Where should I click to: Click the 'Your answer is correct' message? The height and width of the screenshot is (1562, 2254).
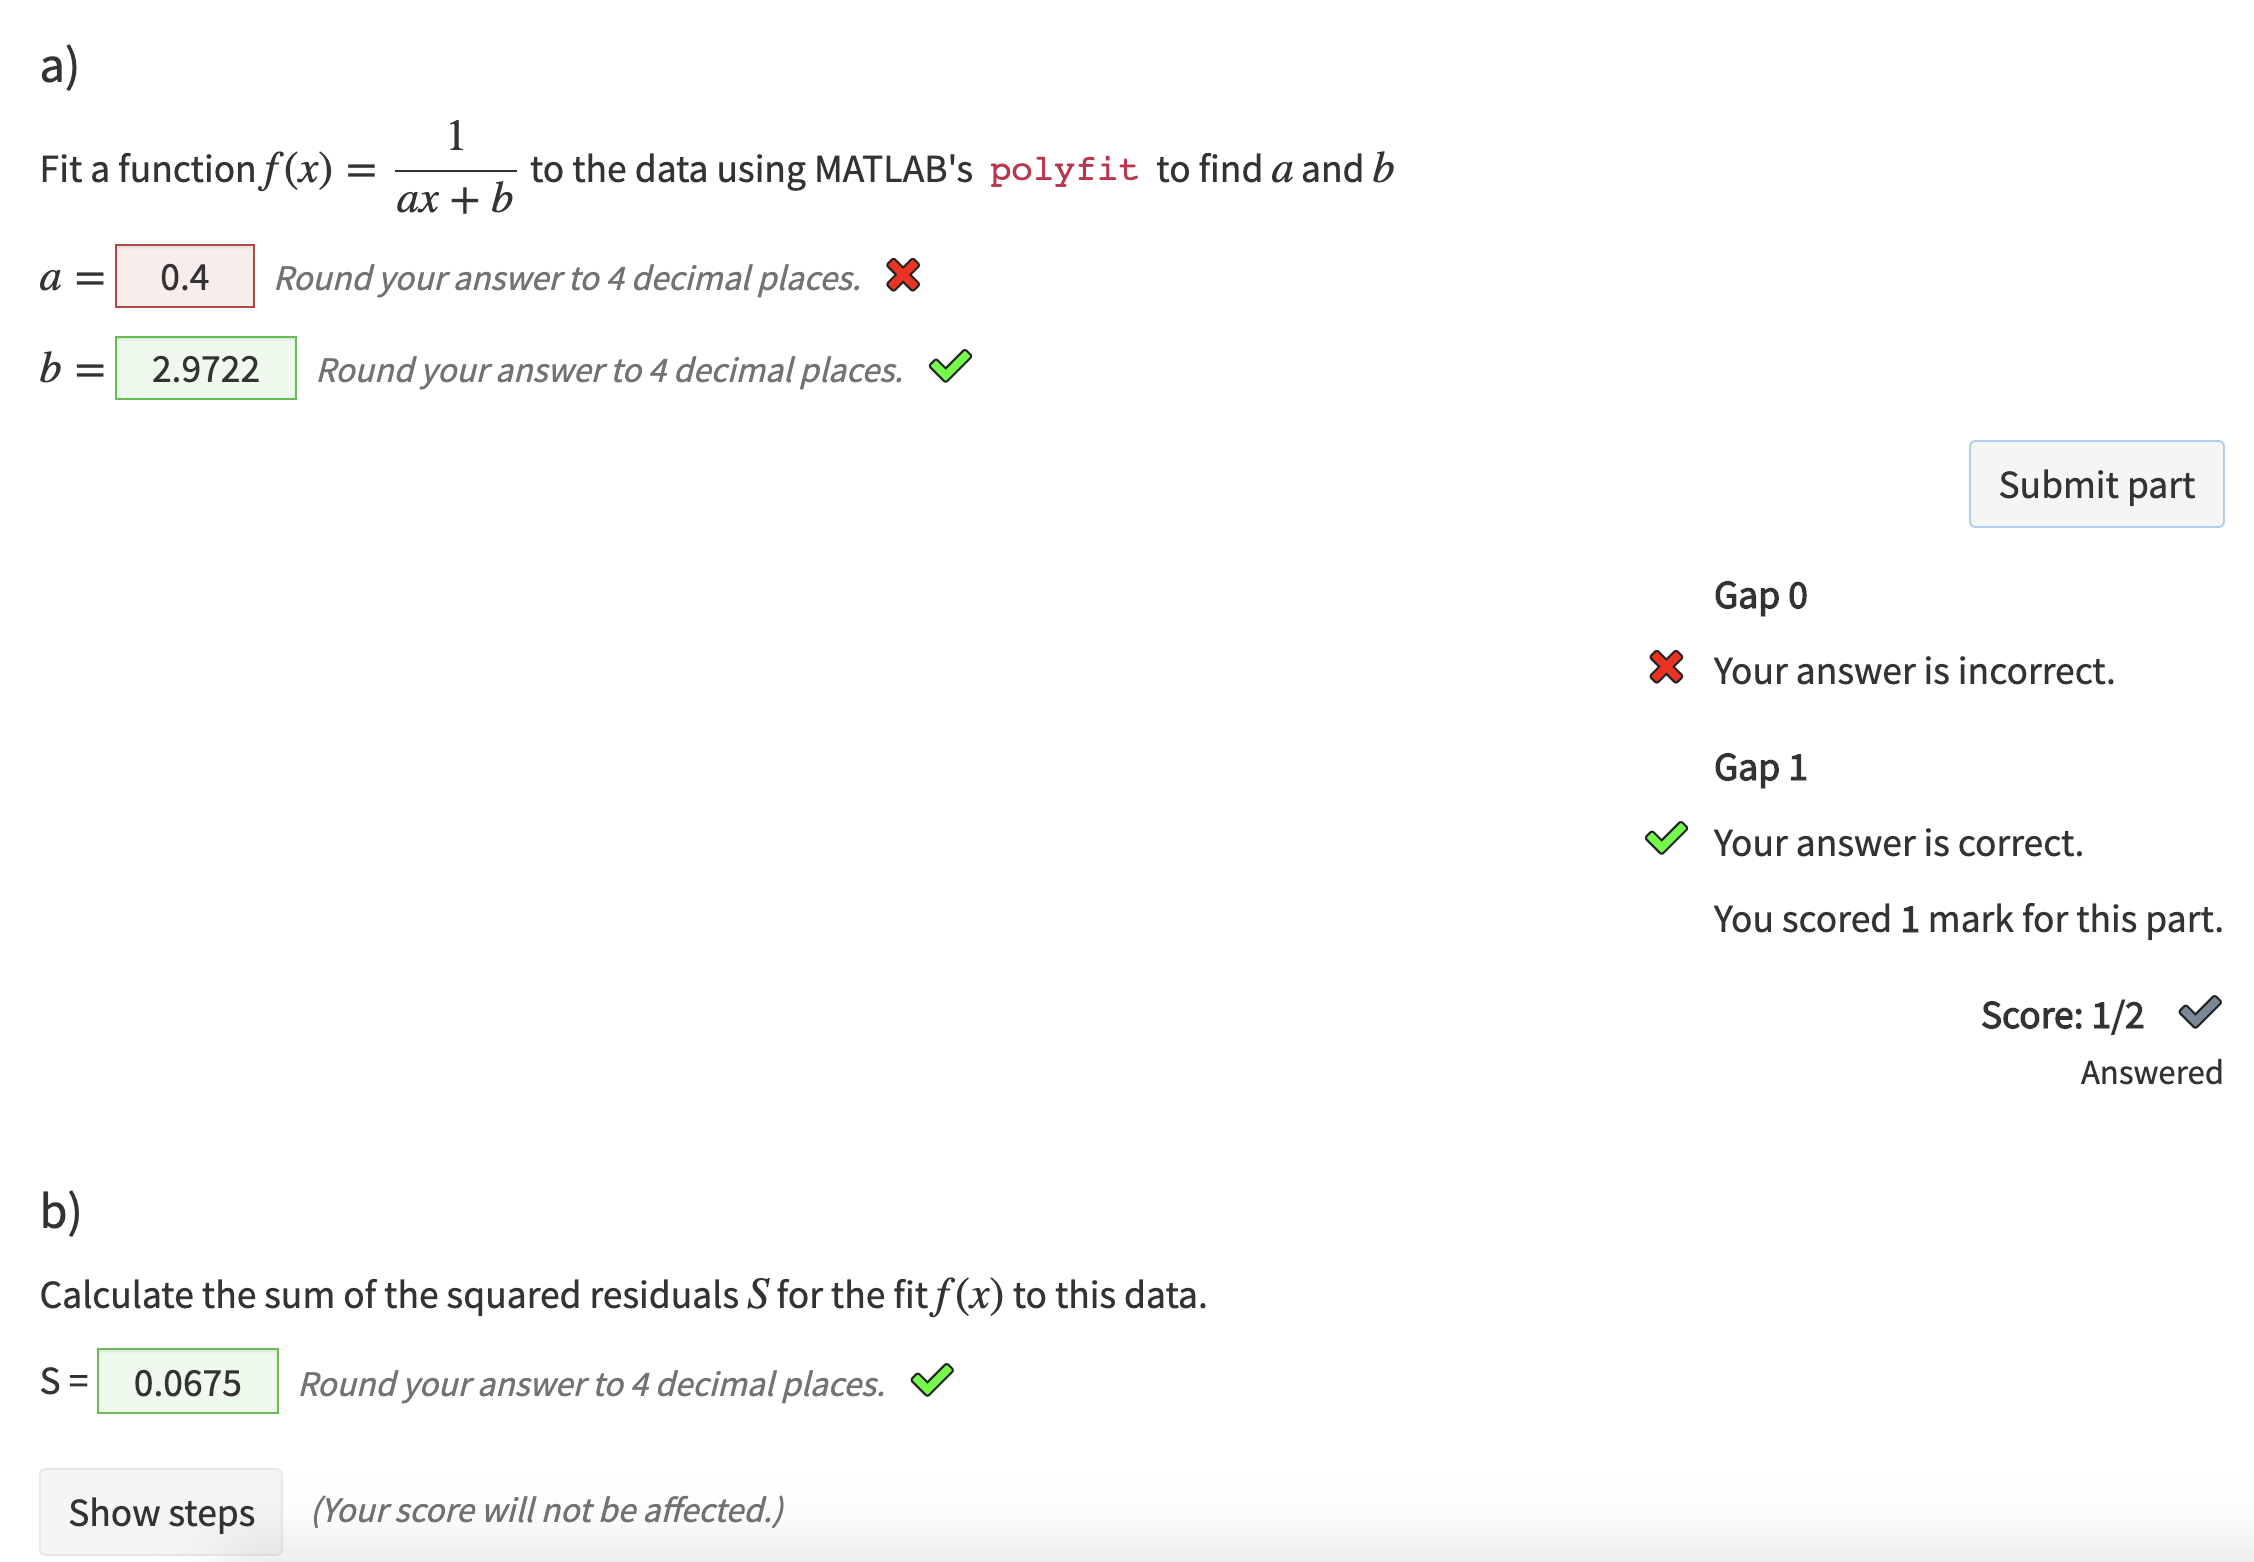pos(1898,843)
